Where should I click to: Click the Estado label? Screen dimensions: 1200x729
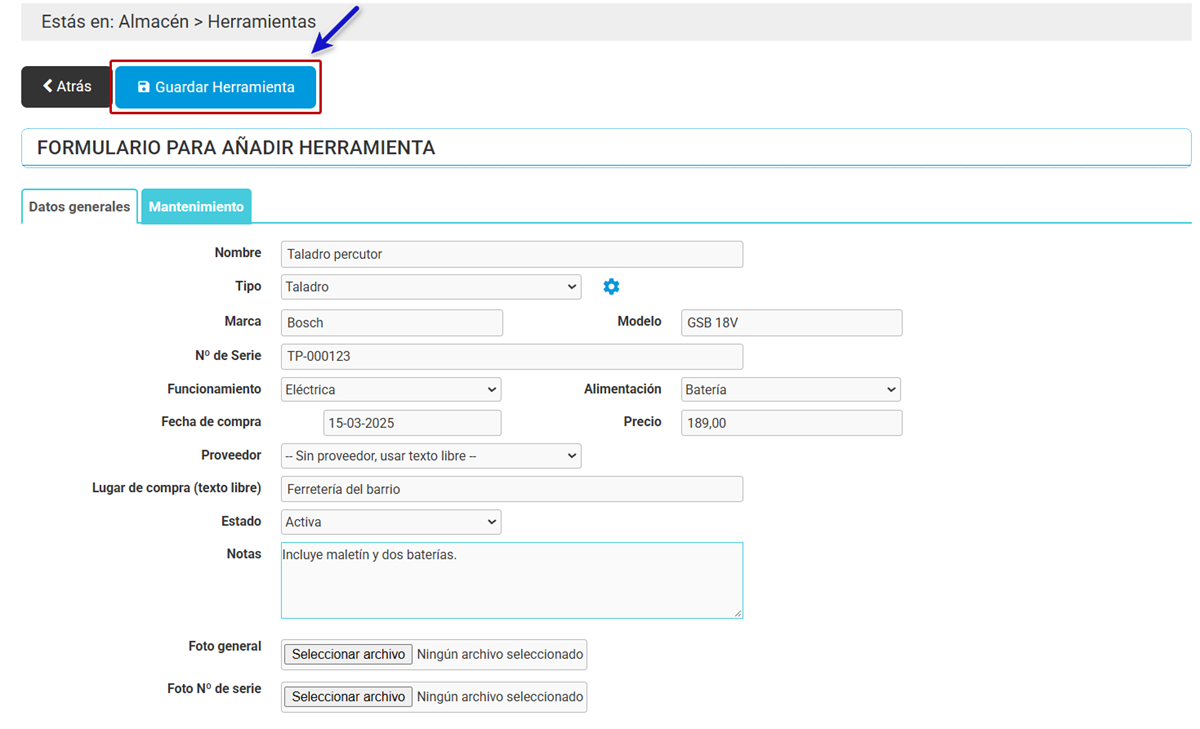coord(241,521)
